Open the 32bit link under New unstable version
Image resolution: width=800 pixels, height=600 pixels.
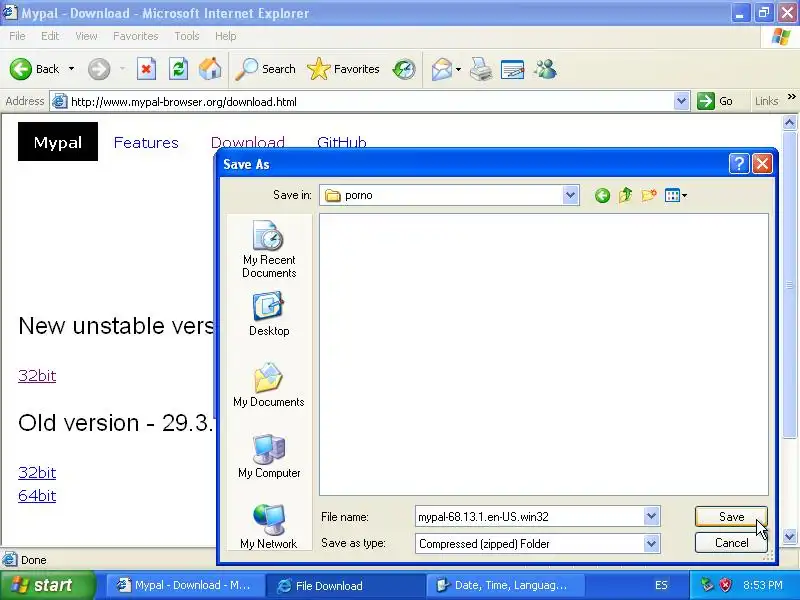point(37,376)
